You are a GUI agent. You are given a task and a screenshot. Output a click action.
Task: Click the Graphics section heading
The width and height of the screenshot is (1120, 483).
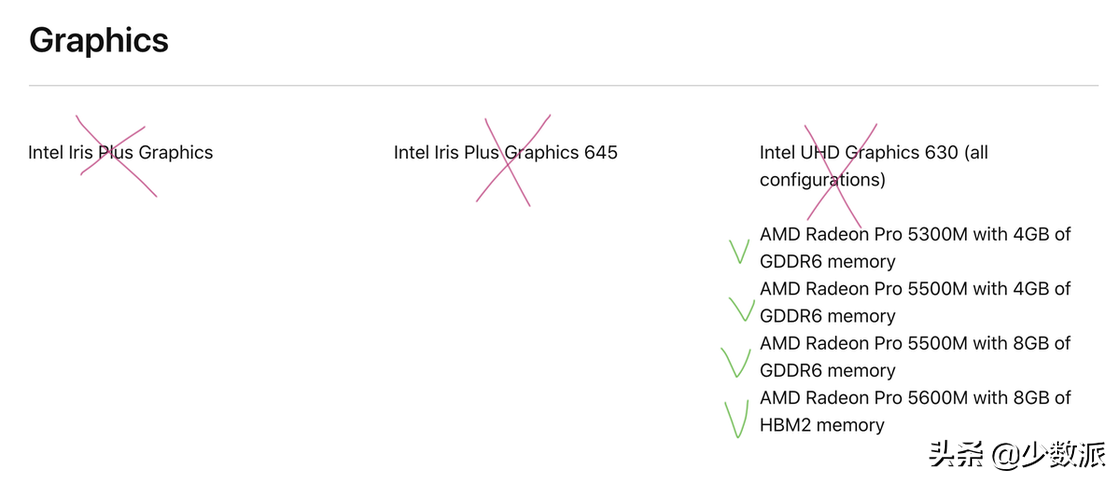click(98, 40)
